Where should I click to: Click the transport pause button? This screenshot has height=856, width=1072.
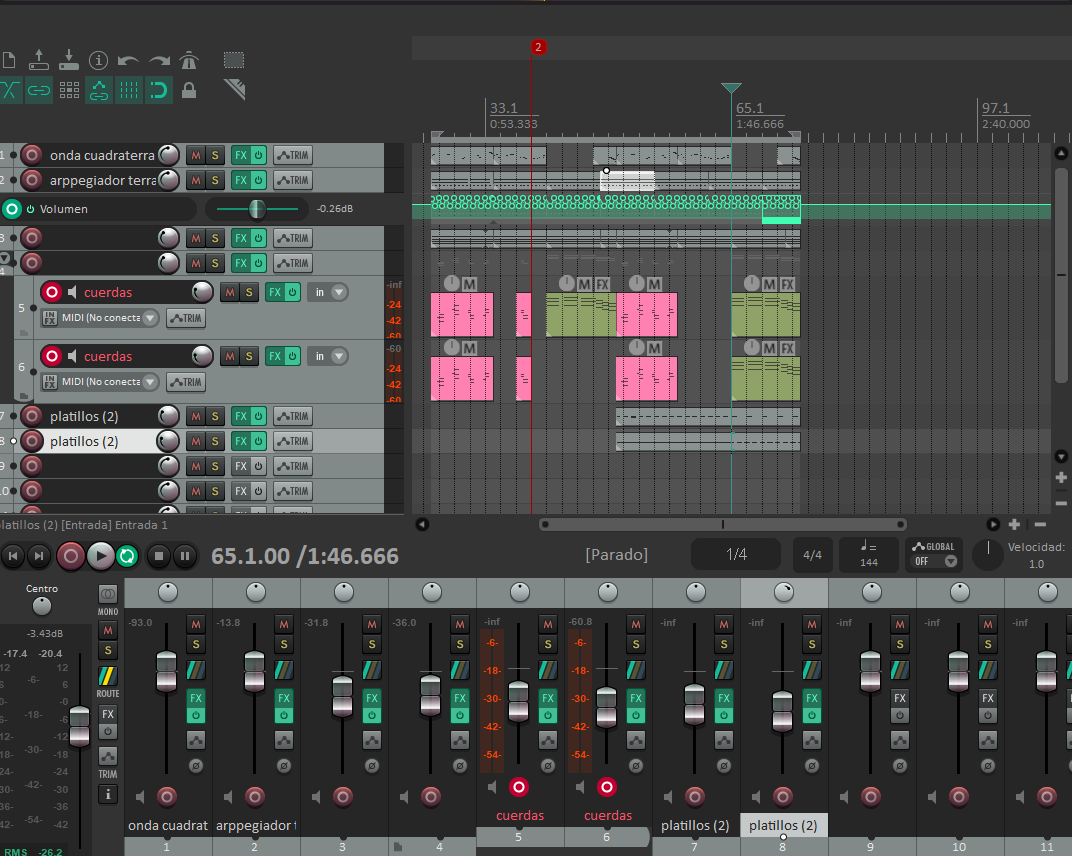(185, 557)
